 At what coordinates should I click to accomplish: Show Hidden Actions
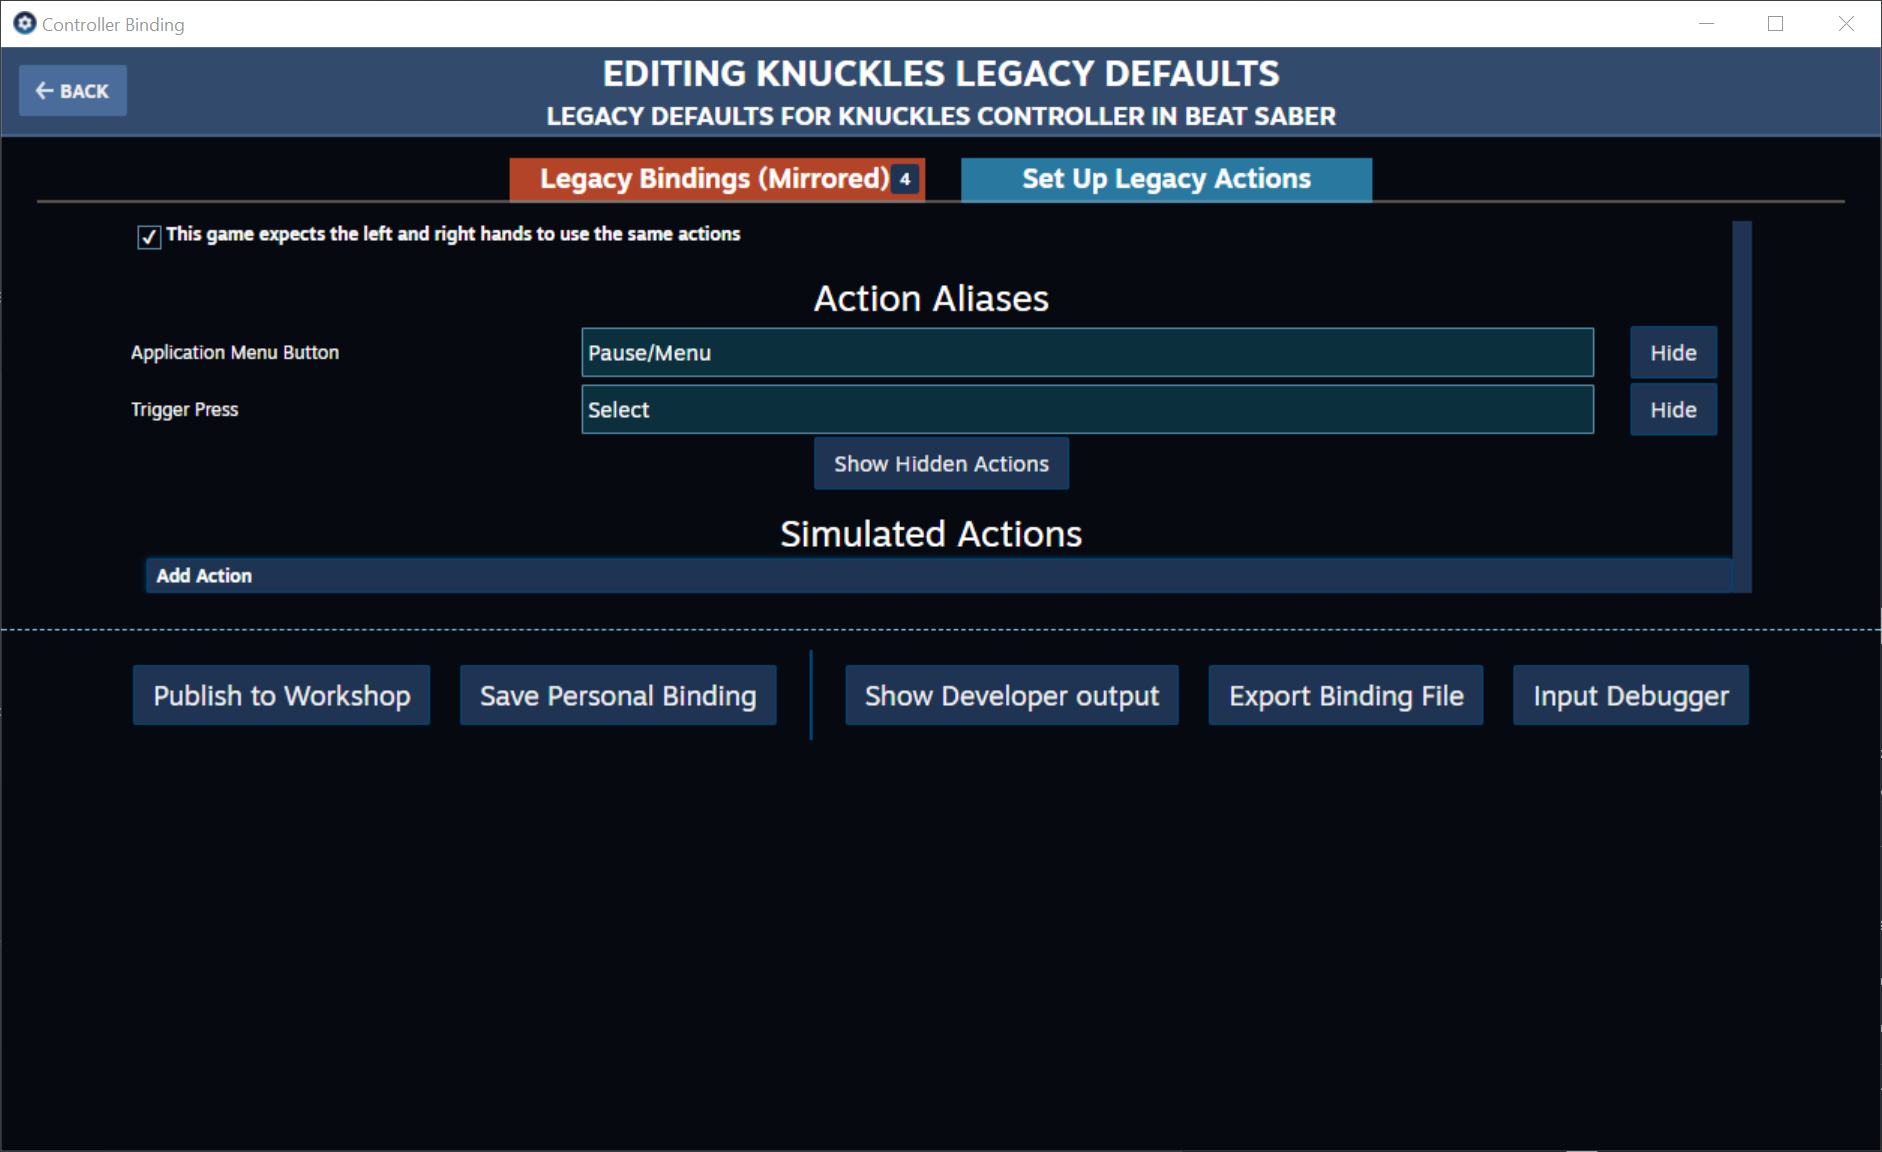point(941,464)
